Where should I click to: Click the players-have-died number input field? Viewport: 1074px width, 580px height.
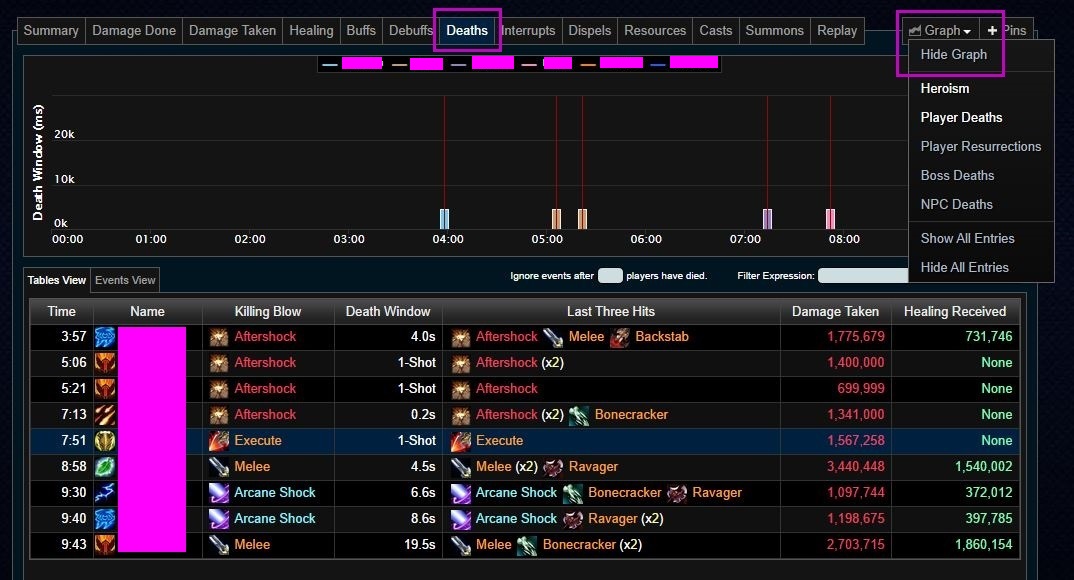[x=610, y=276]
